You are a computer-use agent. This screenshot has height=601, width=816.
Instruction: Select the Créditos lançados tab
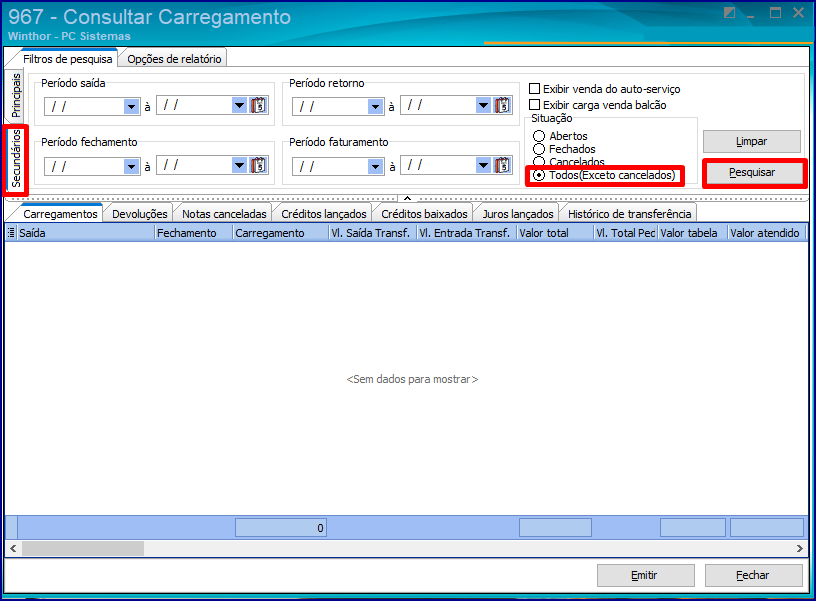324,214
